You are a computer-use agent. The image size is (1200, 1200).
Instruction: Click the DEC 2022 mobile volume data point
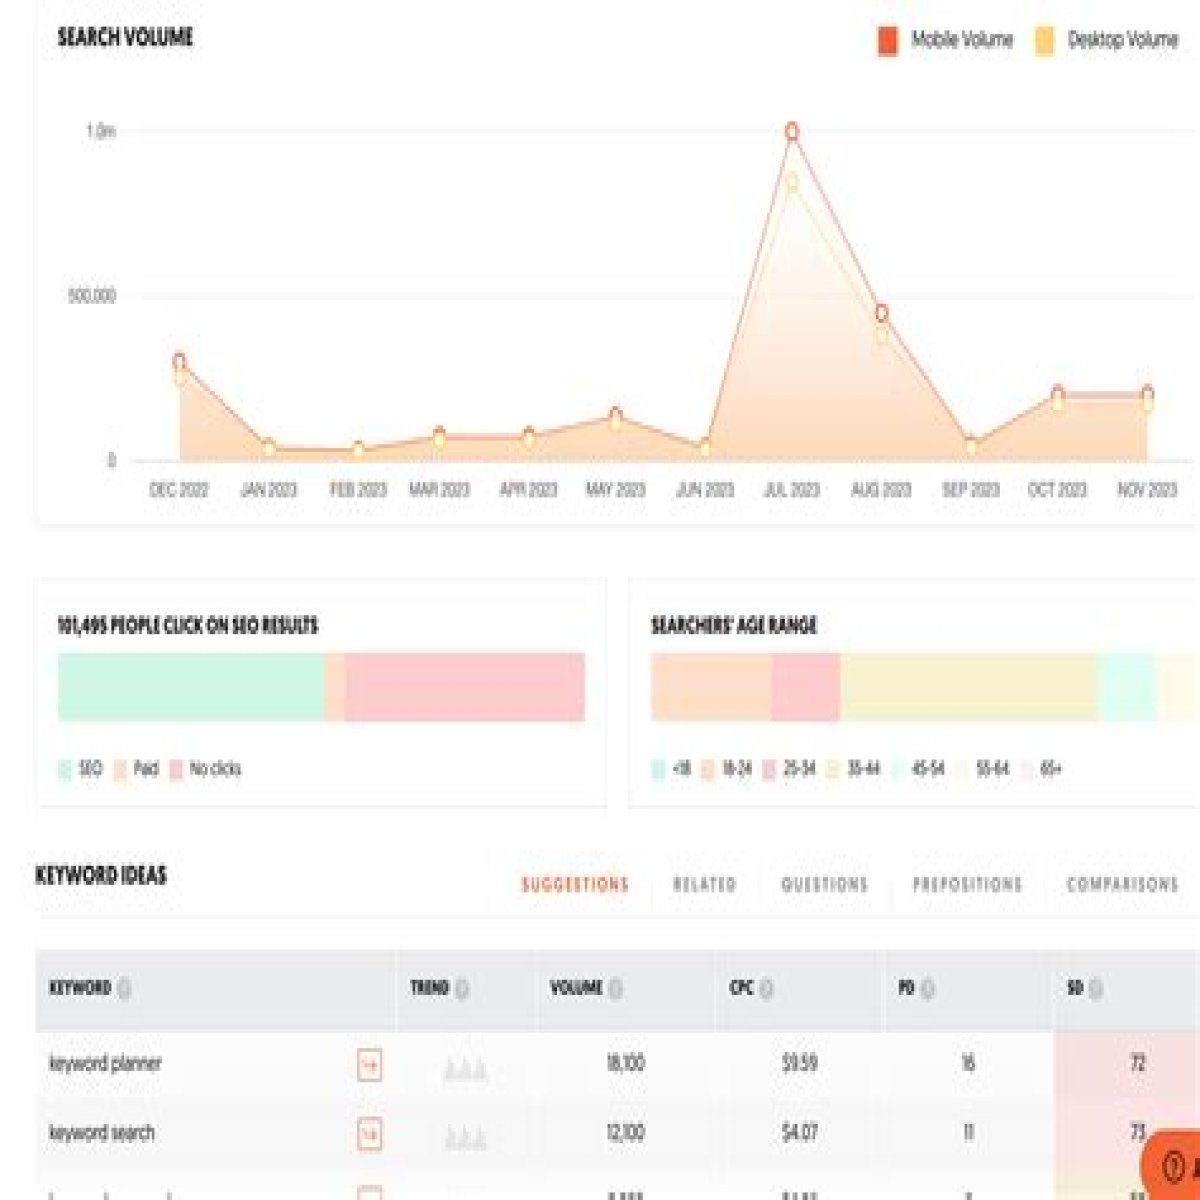point(180,362)
